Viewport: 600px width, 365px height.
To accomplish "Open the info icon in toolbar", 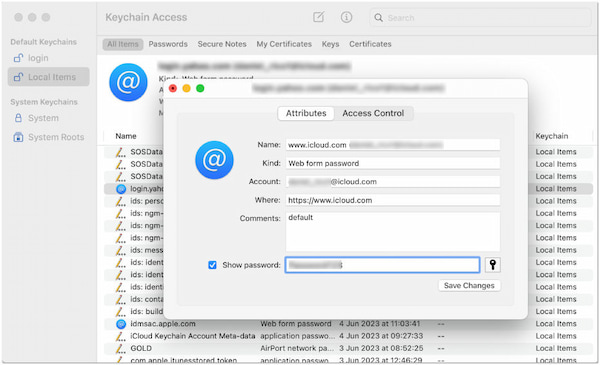I will (x=346, y=17).
